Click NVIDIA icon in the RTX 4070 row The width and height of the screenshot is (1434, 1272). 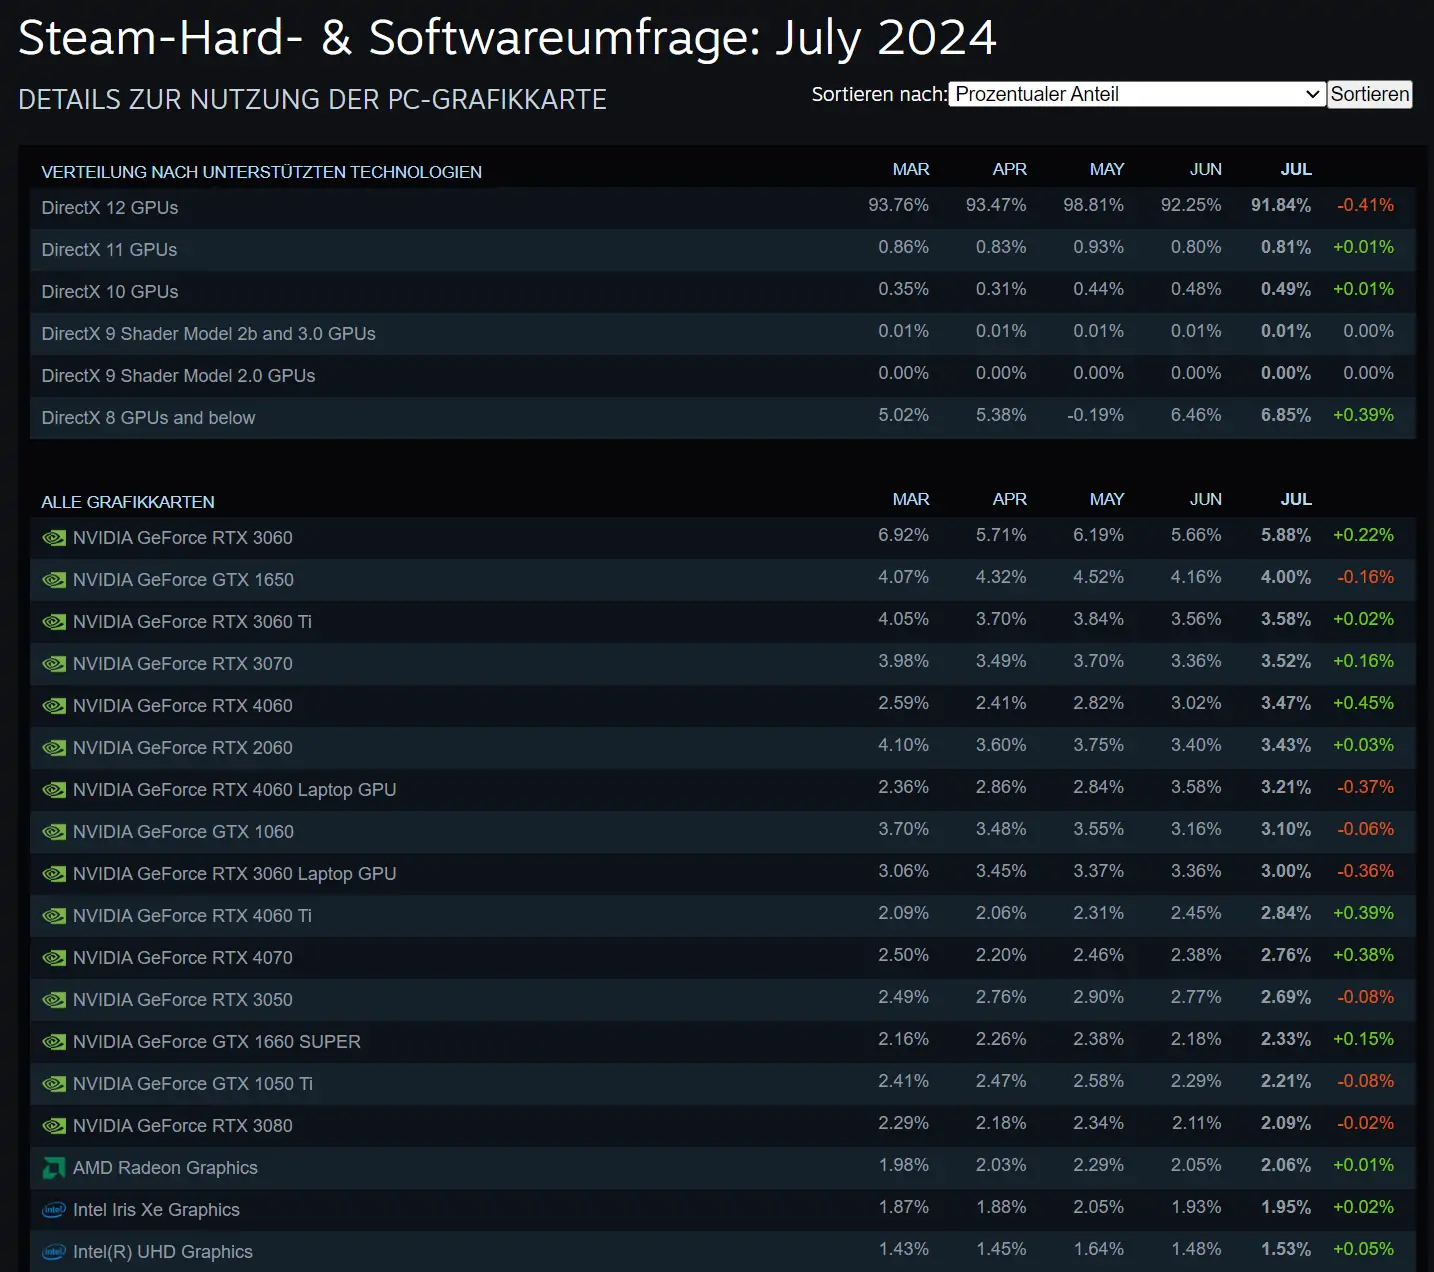(x=54, y=958)
